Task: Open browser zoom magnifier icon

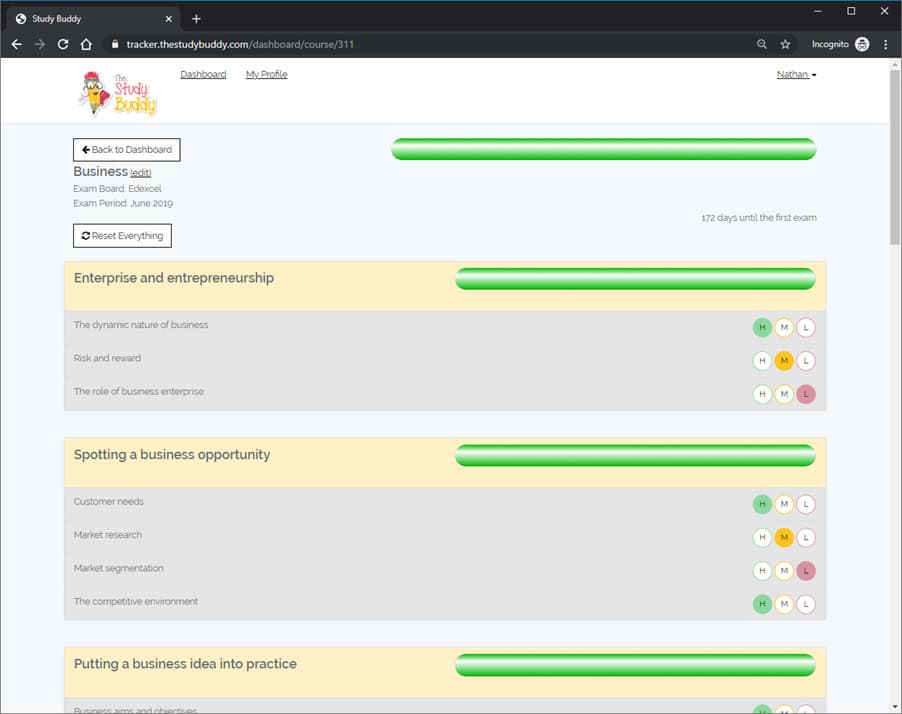Action: point(762,44)
